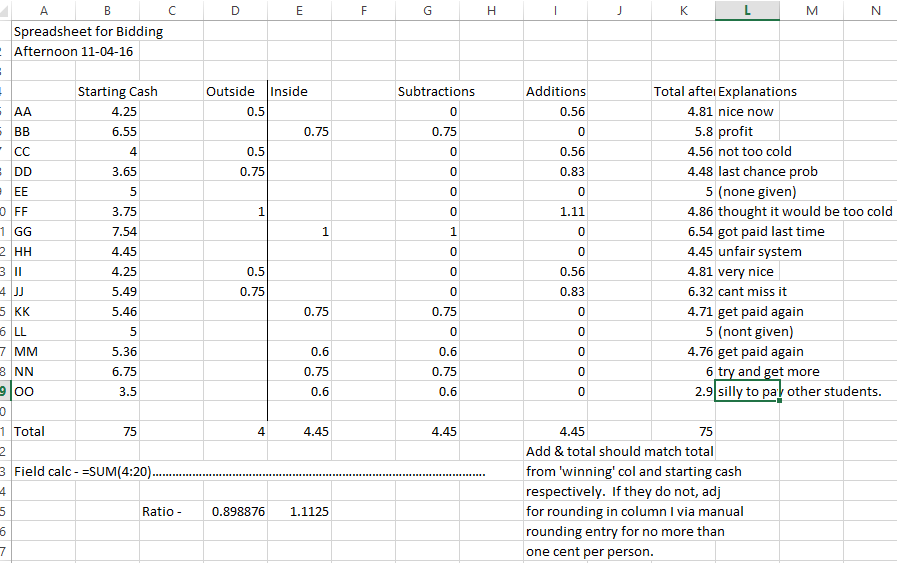This screenshot has width=897, height=563.
Task: Click the 'Total' row label cell
Action: [x=43, y=431]
